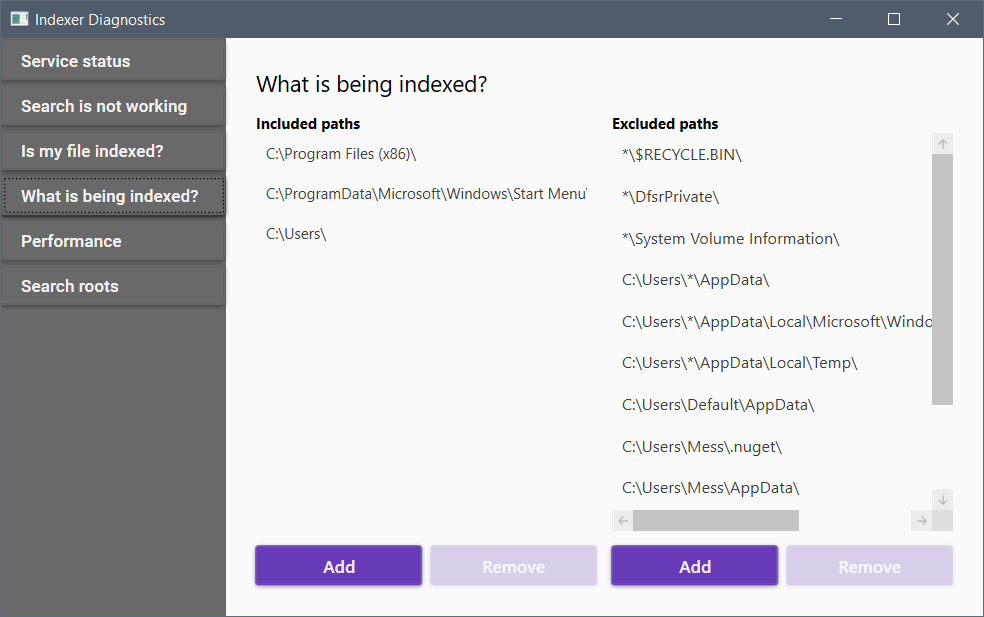Go to Is my file indexed? page

(113, 151)
